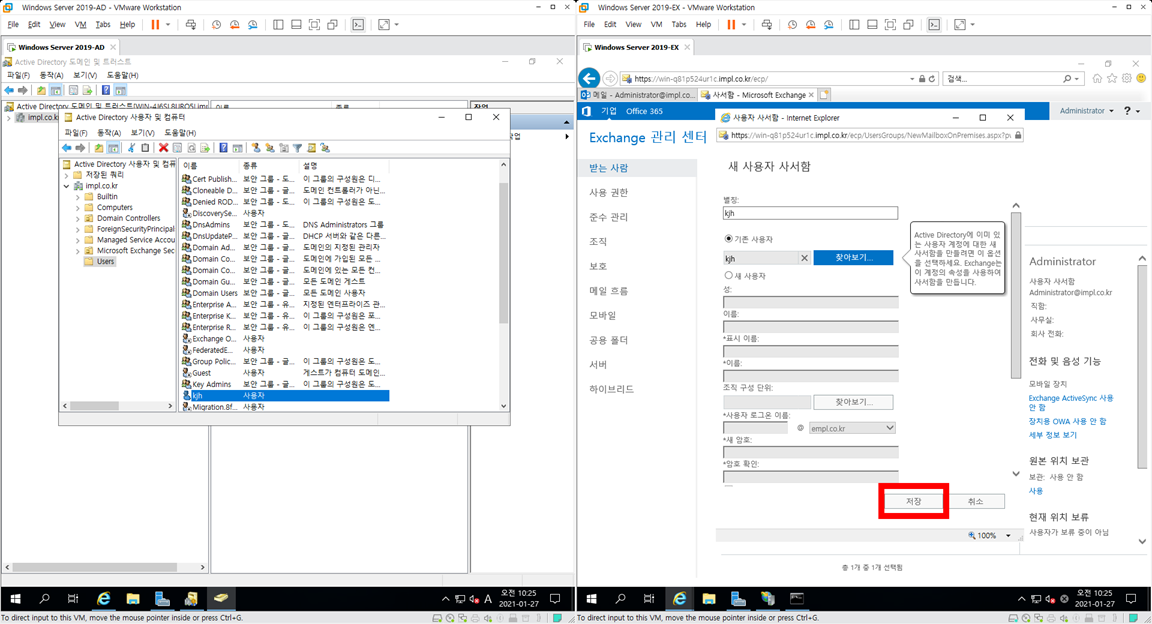The width and height of the screenshot is (1152, 624).
Task: Open the notification center in the 2019-AD taskbar
Action: [555, 599]
